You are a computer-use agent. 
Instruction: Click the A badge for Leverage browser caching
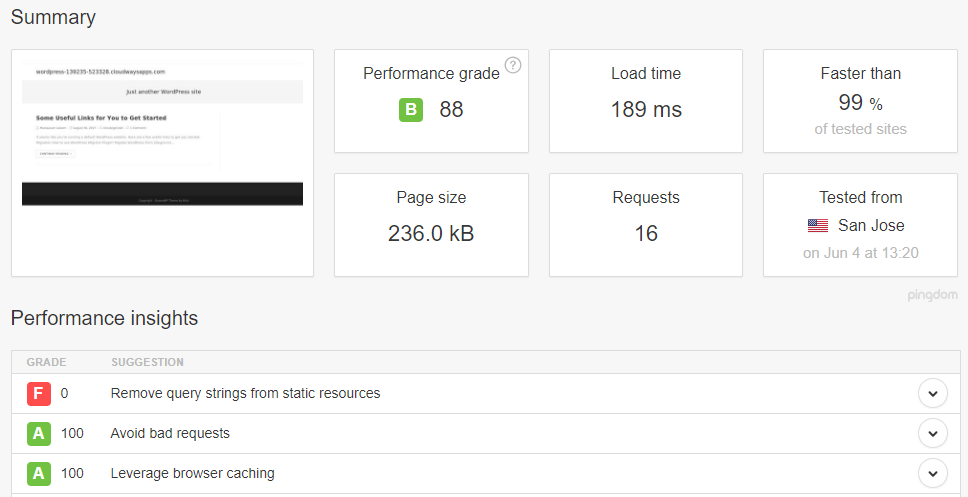pos(38,474)
